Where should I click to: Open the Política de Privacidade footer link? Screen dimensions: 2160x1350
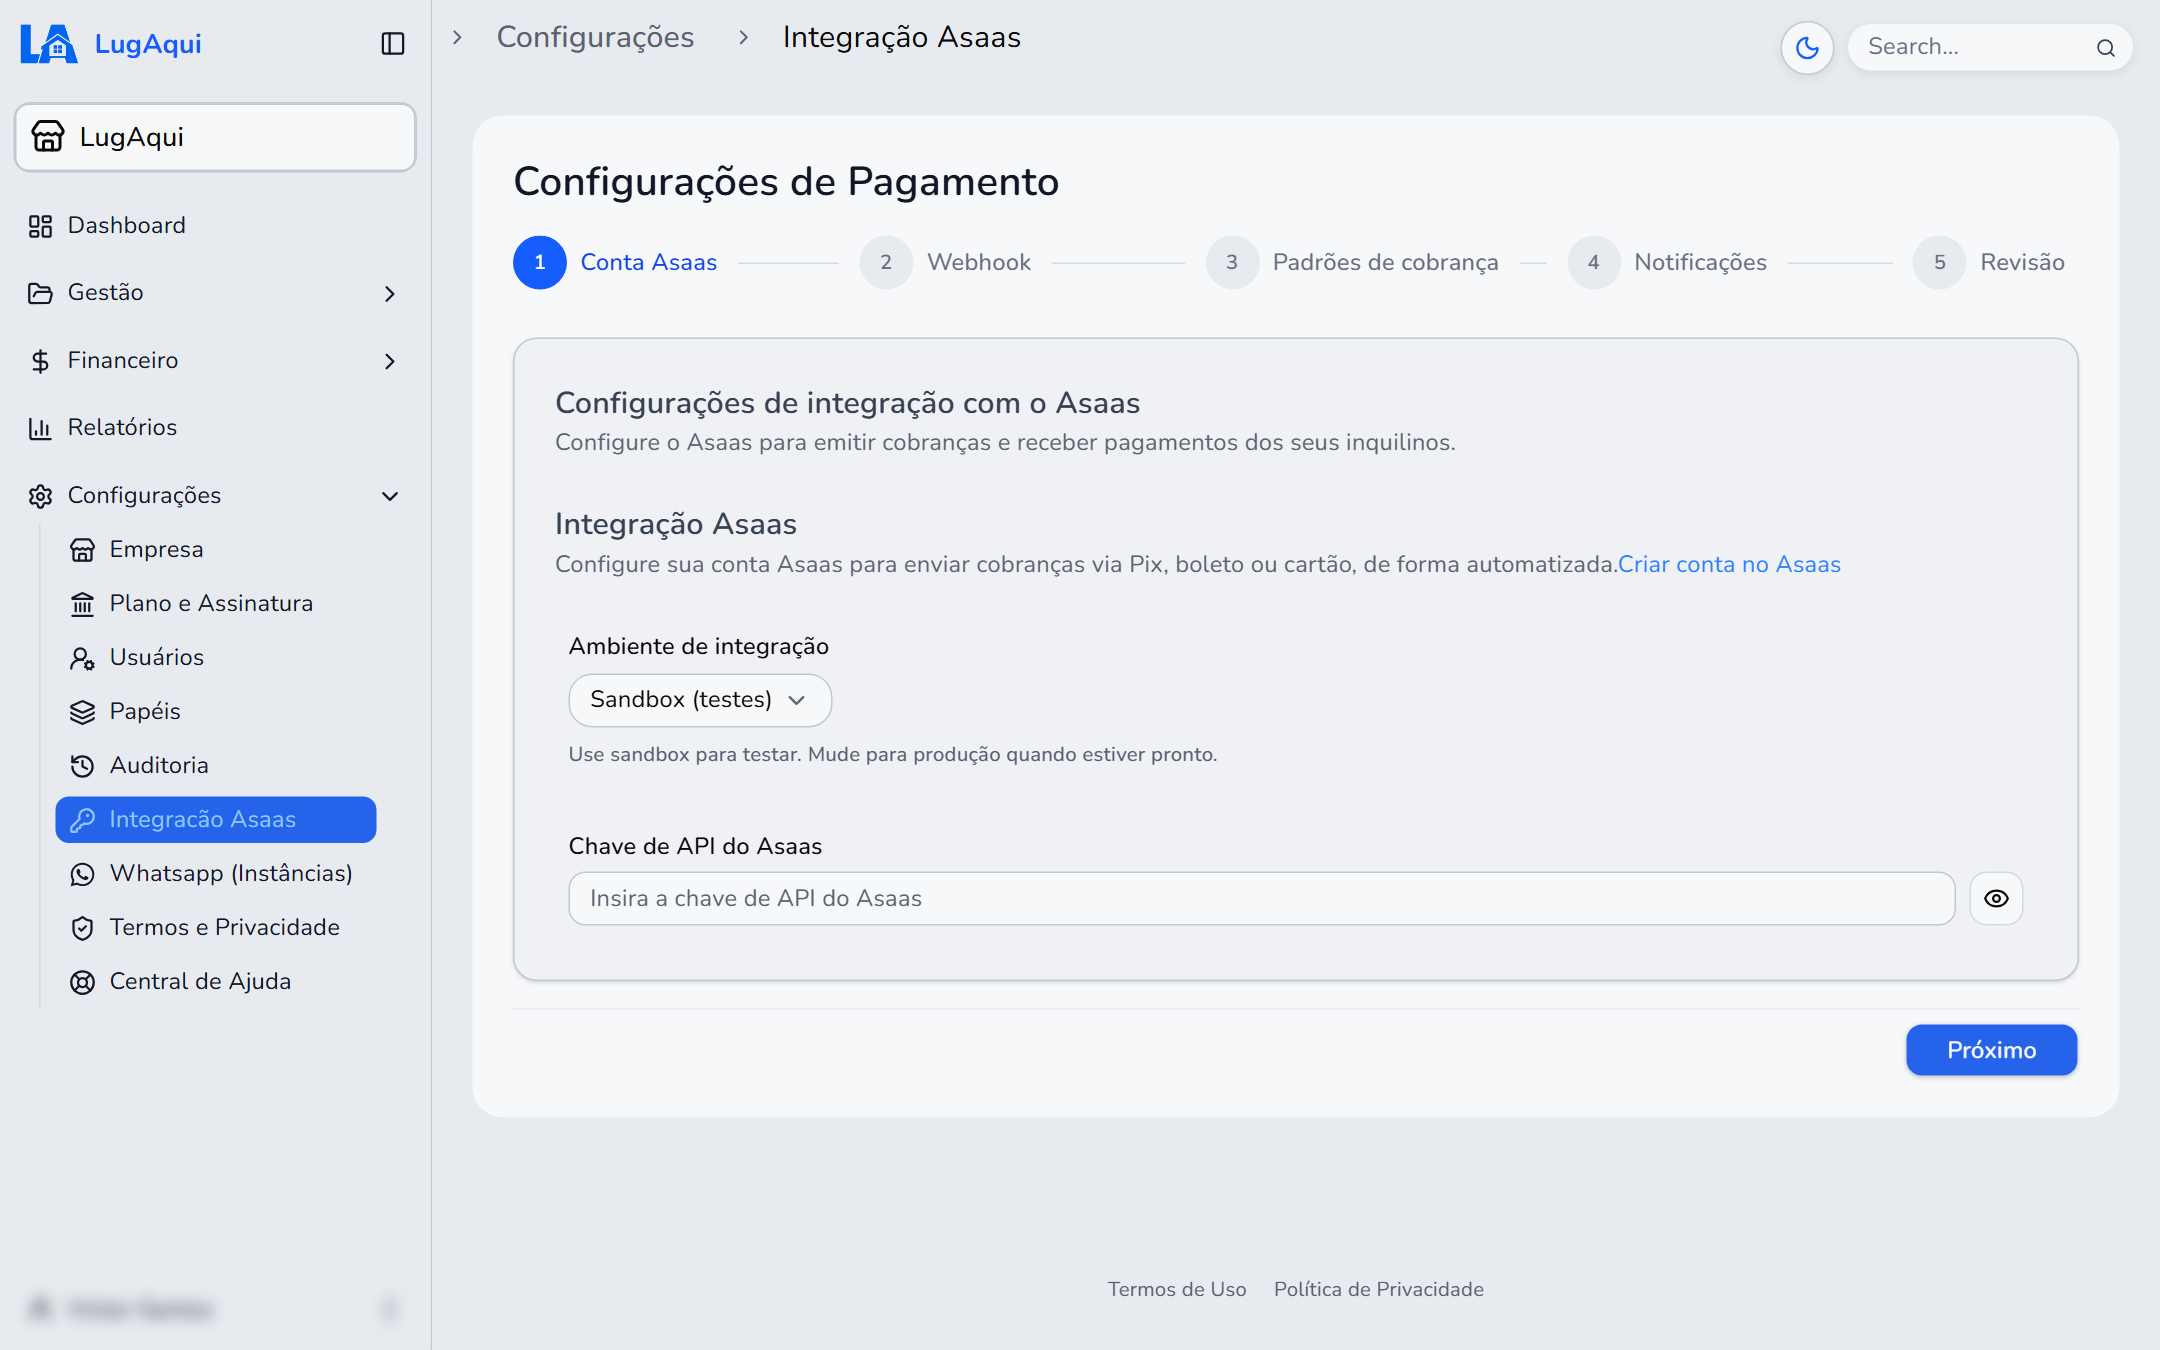1379,1289
